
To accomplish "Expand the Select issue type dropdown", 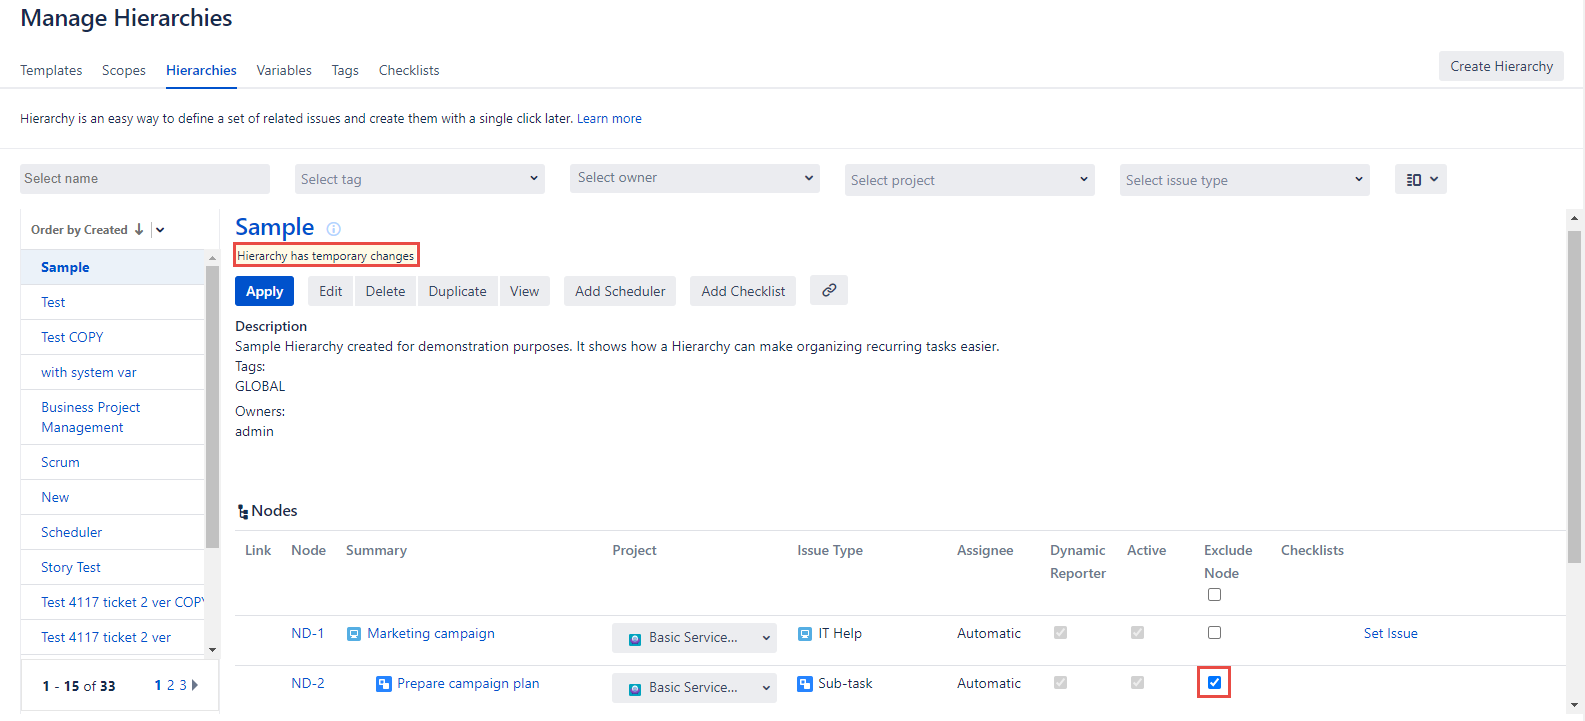I will point(1244,180).
